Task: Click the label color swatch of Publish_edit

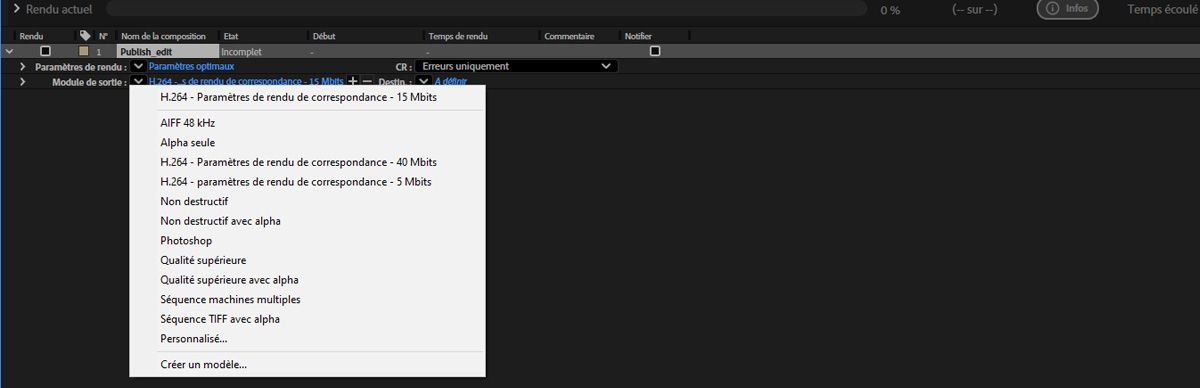Action: 84,50
